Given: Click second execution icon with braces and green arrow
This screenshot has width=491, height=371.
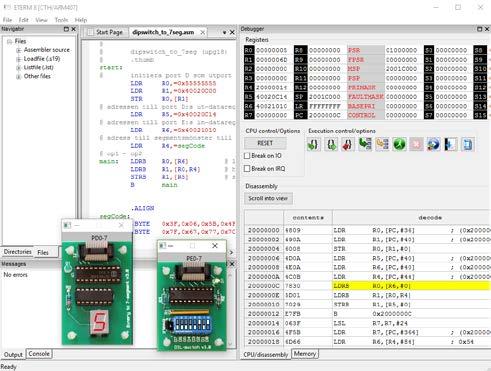Looking at the screenshot, I should (x=331, y=145).
